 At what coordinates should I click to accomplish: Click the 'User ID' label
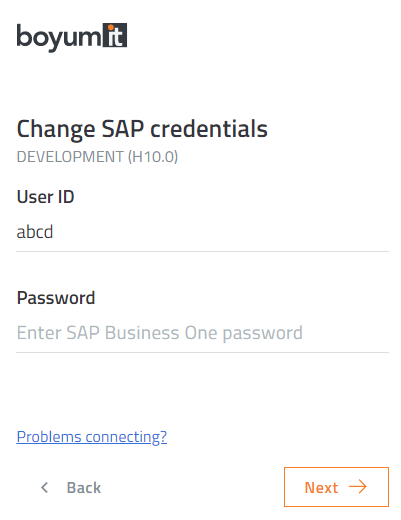pos(45,197)
